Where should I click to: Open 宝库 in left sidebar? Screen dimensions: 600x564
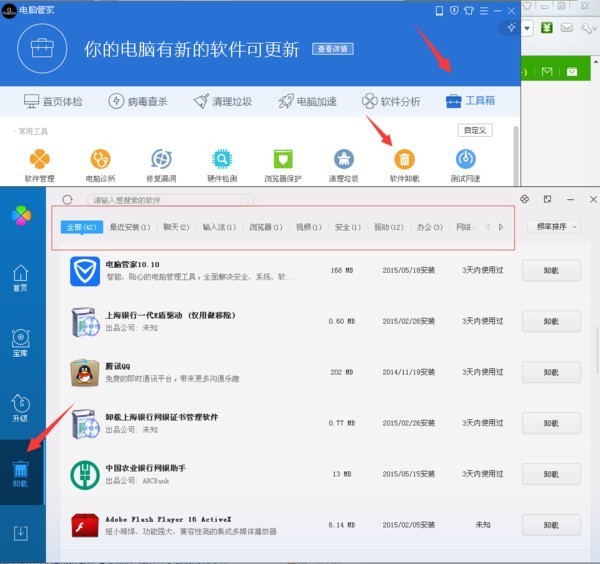(x=21, y=343)
